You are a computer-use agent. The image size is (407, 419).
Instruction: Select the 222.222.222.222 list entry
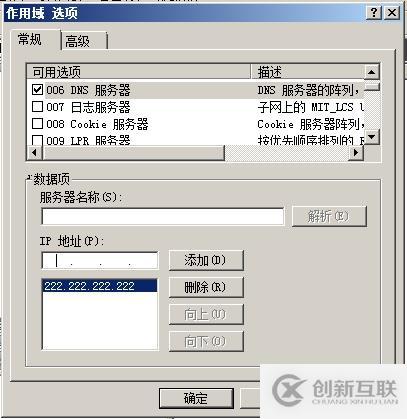100,286
